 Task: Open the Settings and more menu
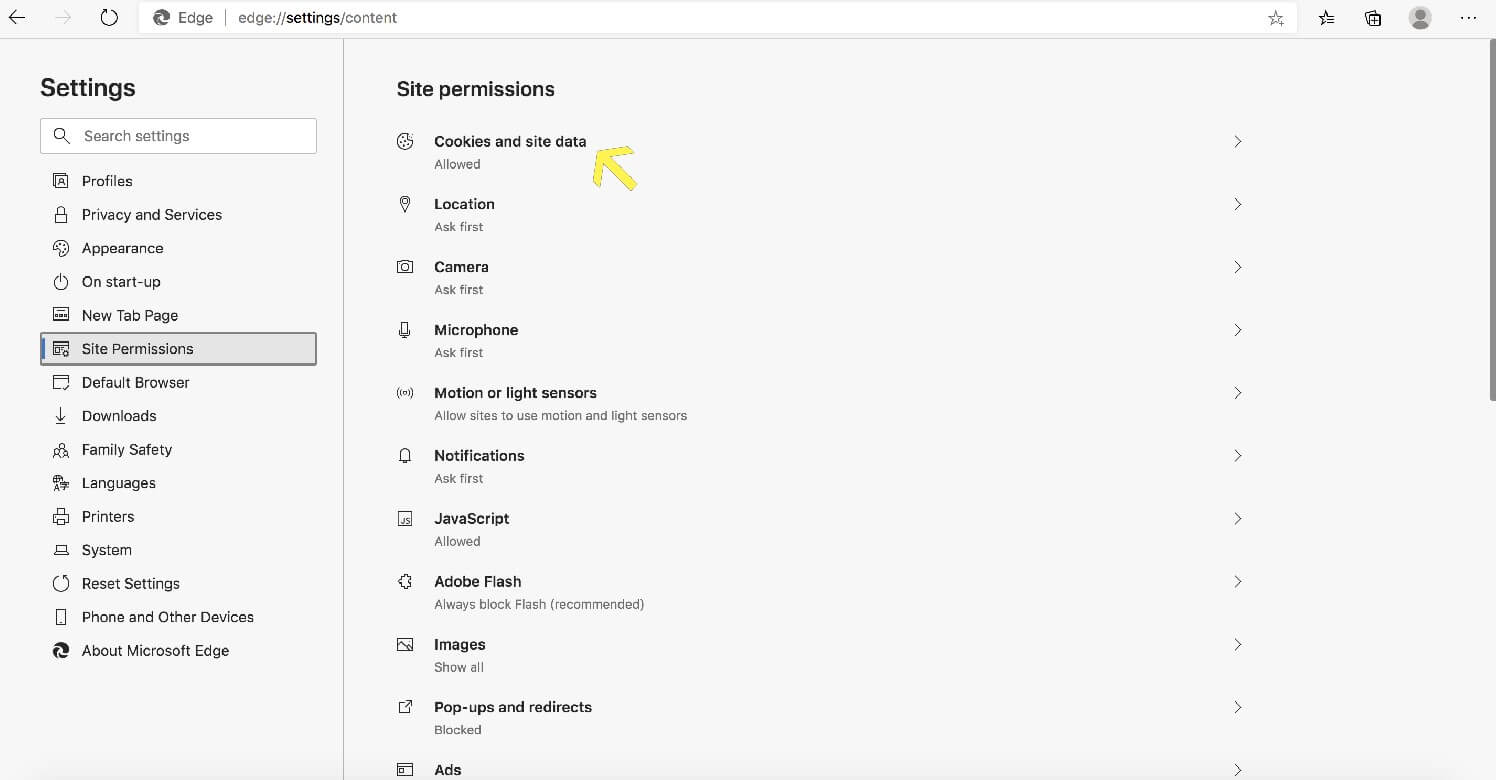pos(1468,18)
